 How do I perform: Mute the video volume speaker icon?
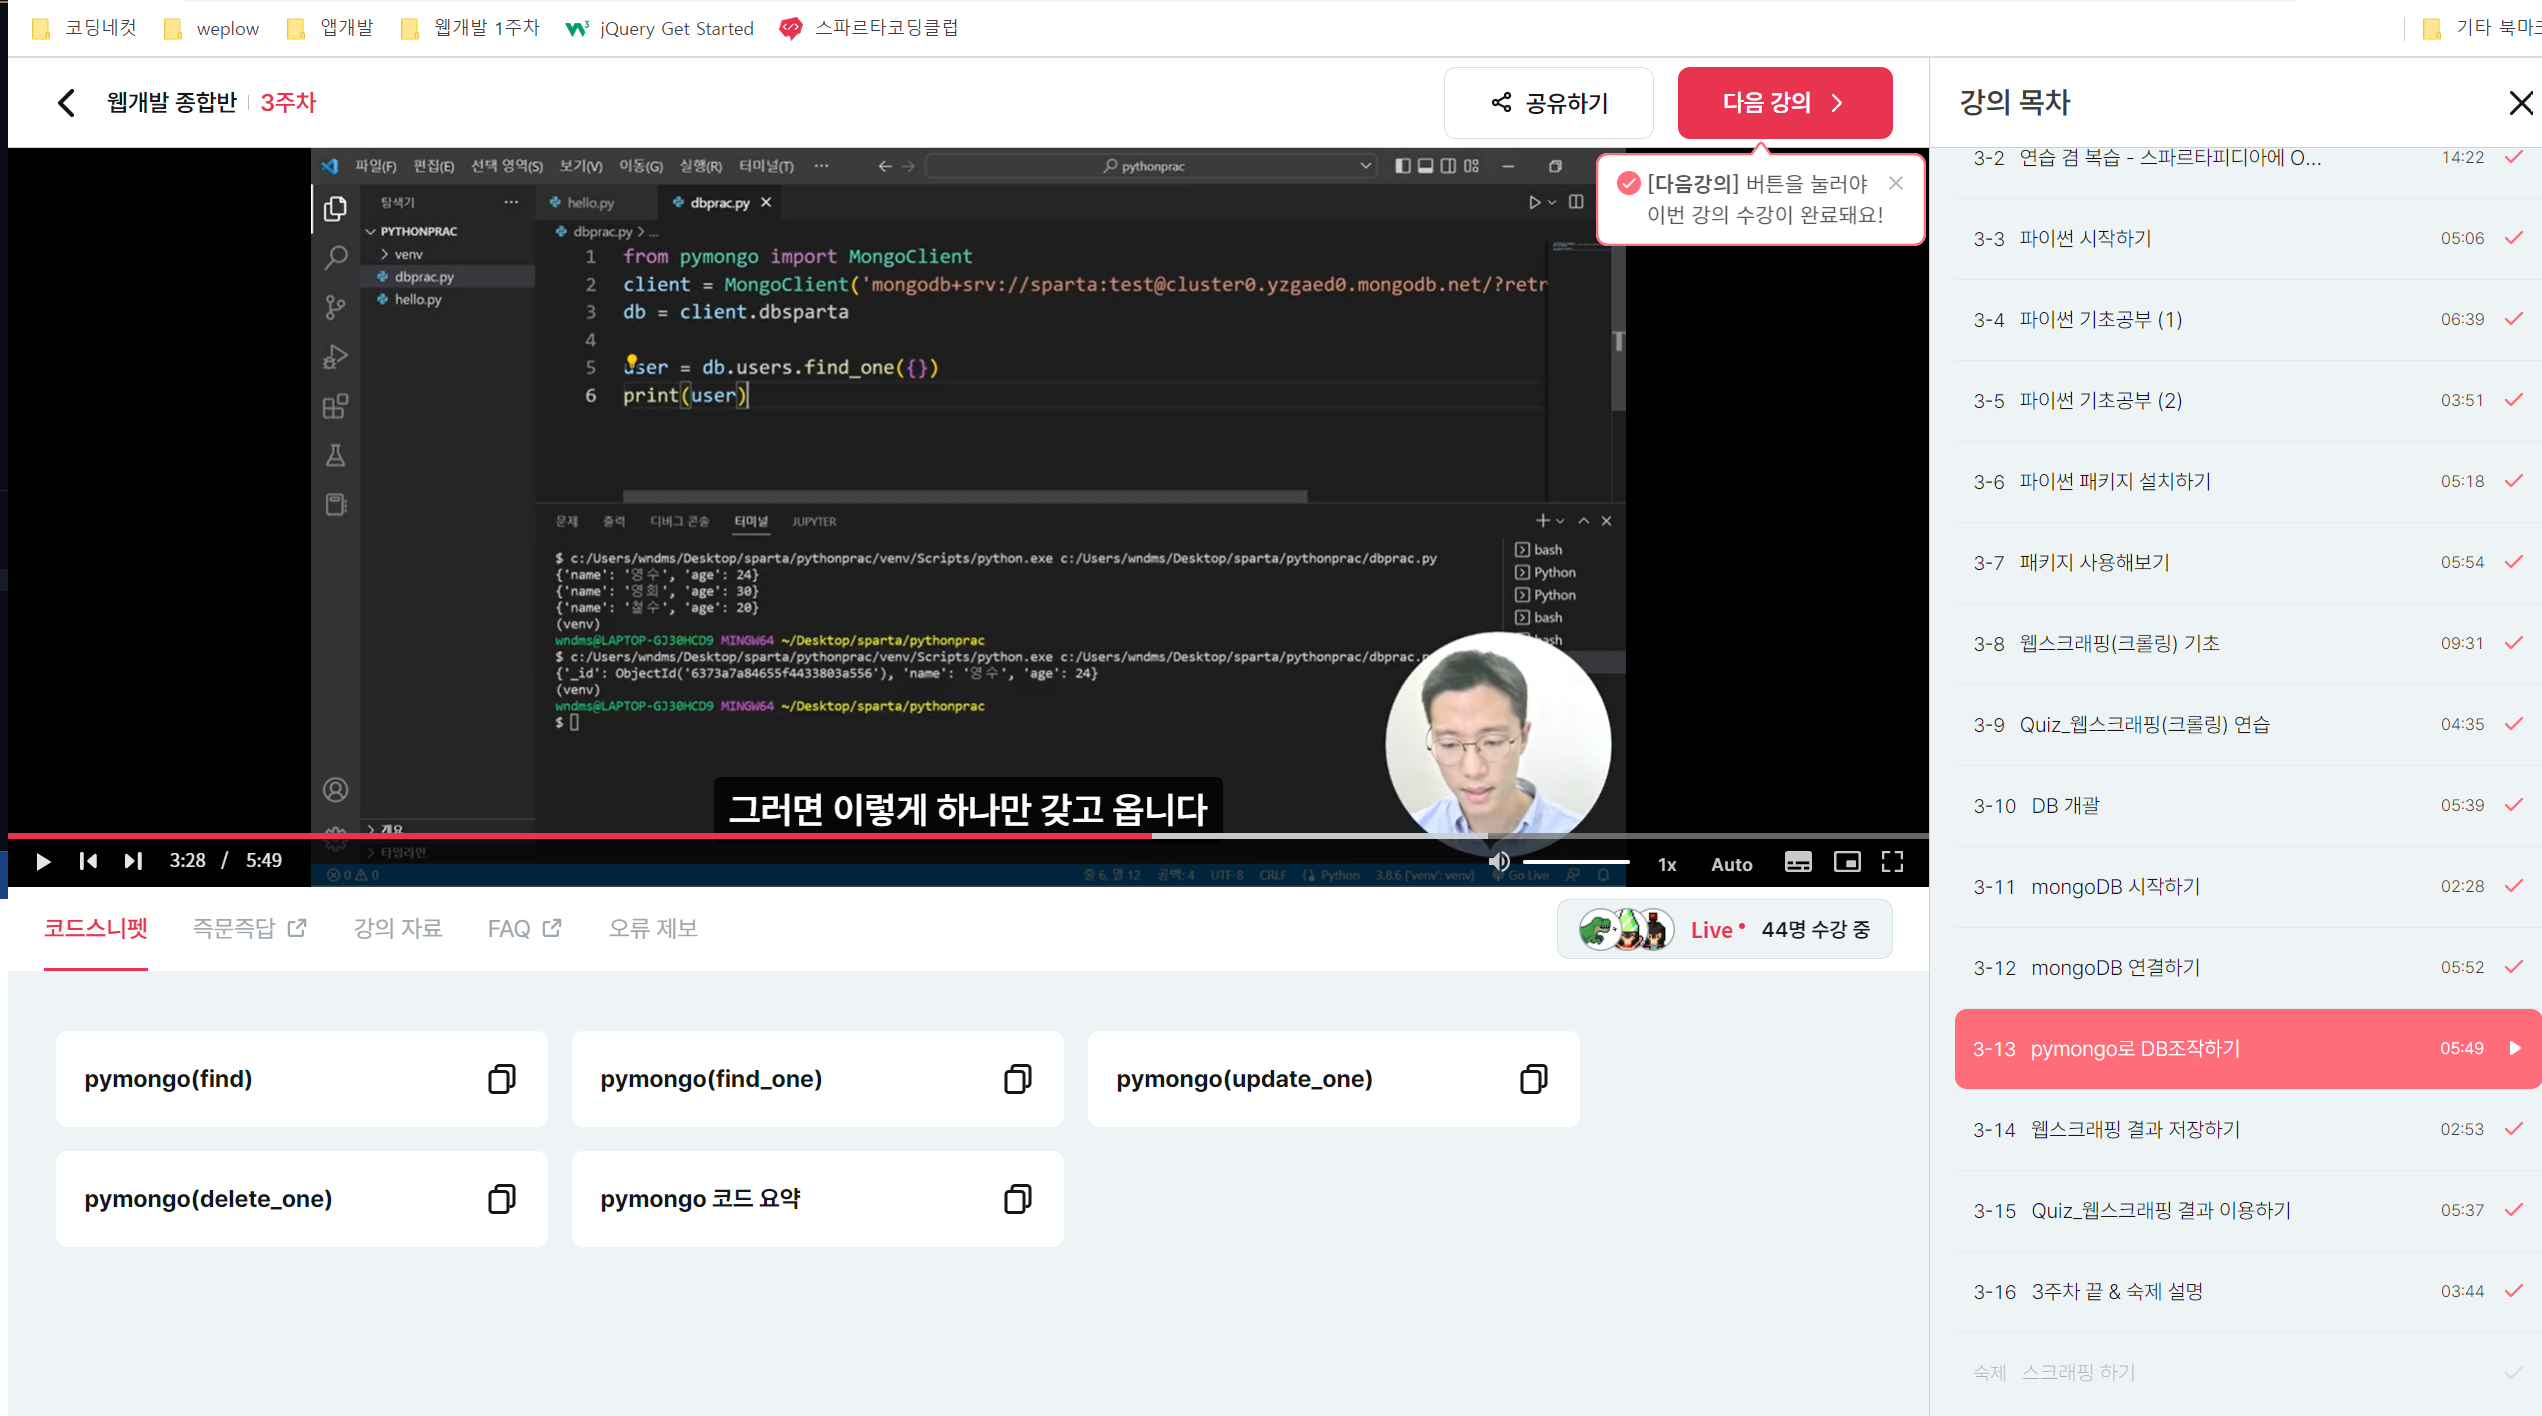(x=1499, y=861)
